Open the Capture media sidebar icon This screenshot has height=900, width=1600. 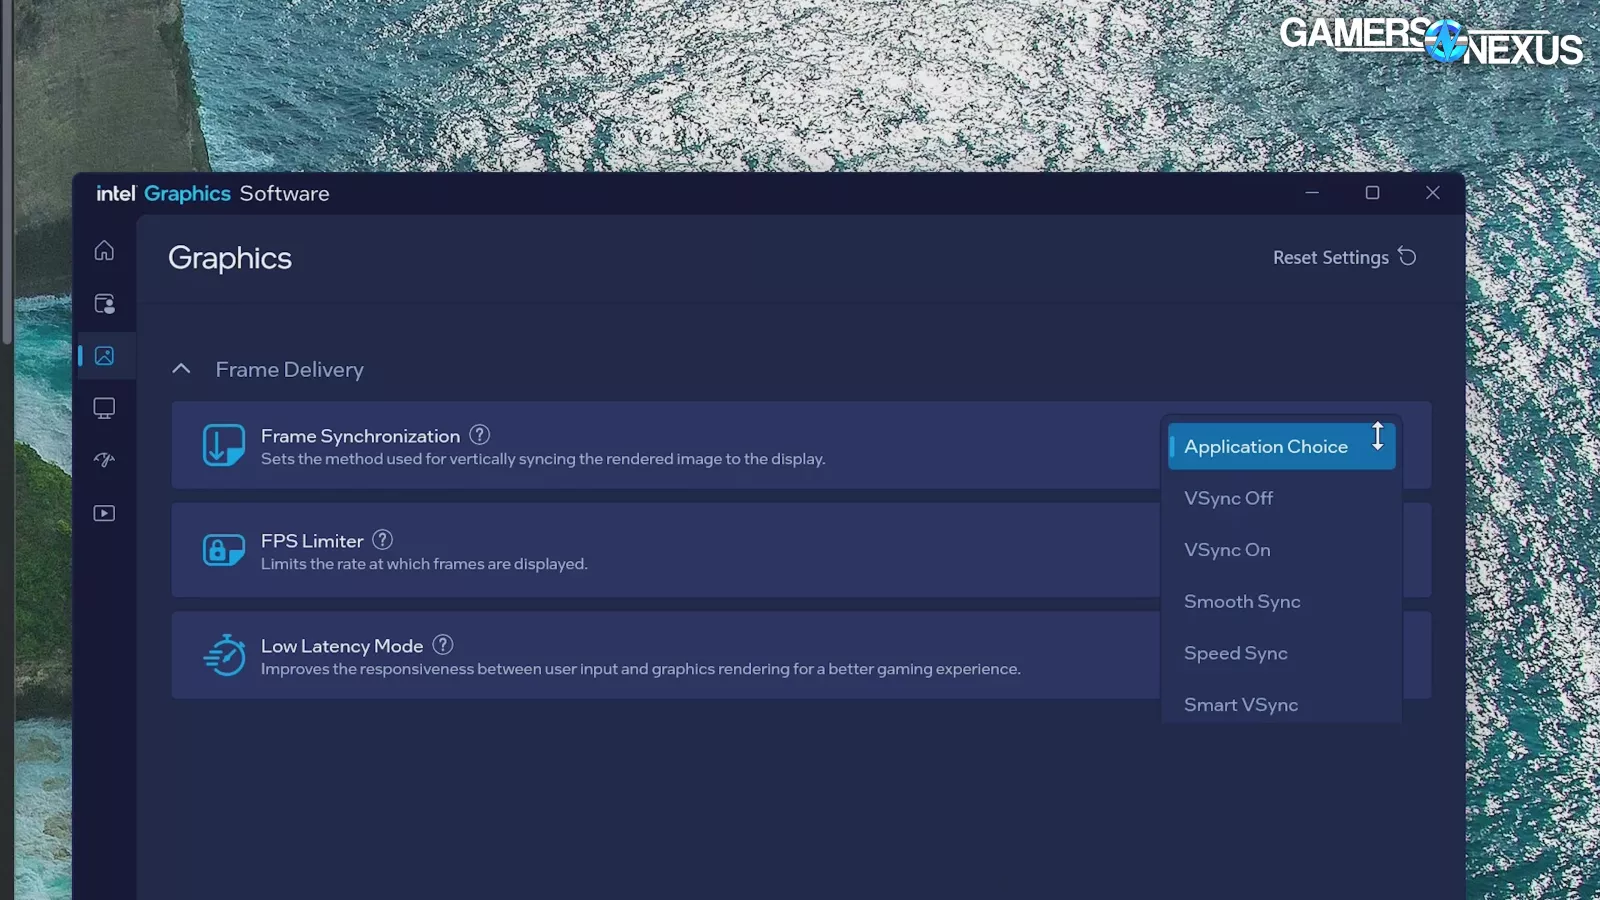104,513
